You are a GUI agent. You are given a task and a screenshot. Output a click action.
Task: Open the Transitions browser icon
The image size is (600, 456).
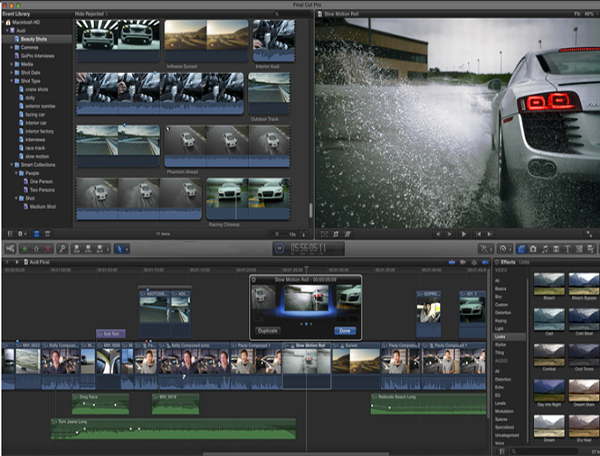click(556, 249)
